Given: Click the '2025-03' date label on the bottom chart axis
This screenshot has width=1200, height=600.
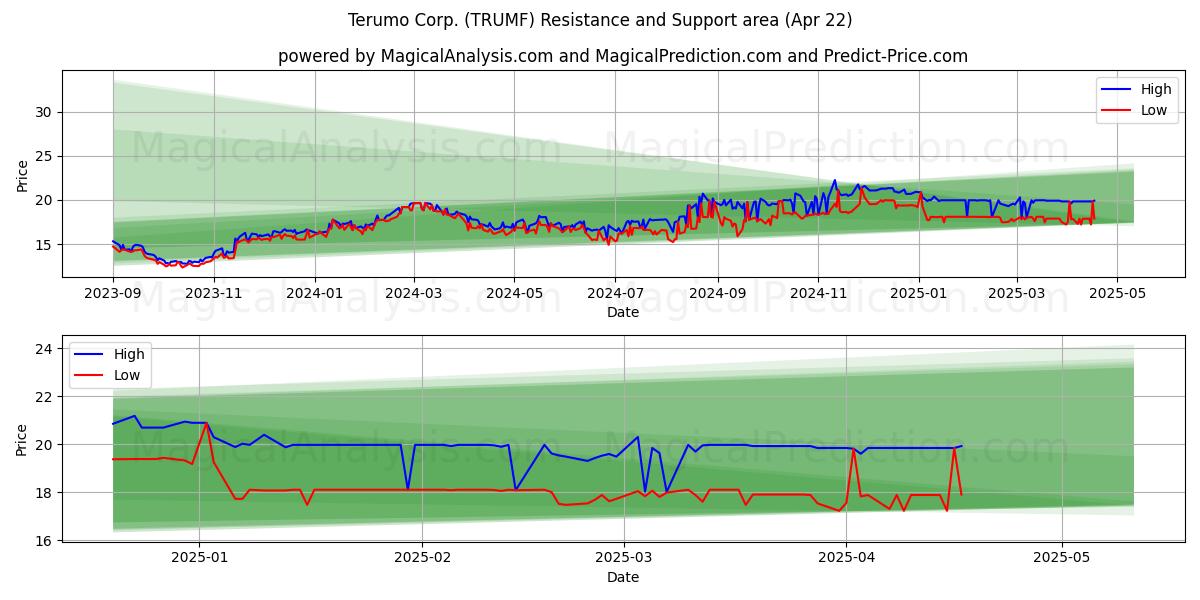Looking at the screenshot, I should pyautogui.click(x=624, y=559).
